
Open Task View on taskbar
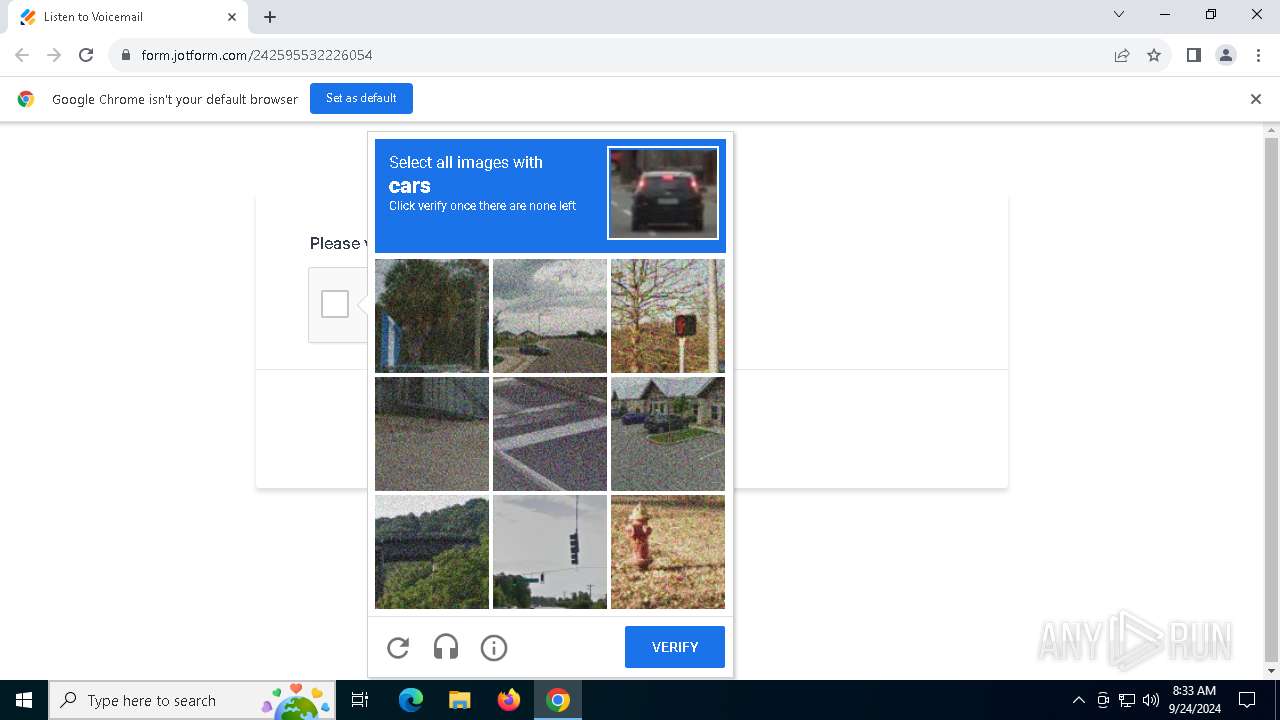(360, 700)
